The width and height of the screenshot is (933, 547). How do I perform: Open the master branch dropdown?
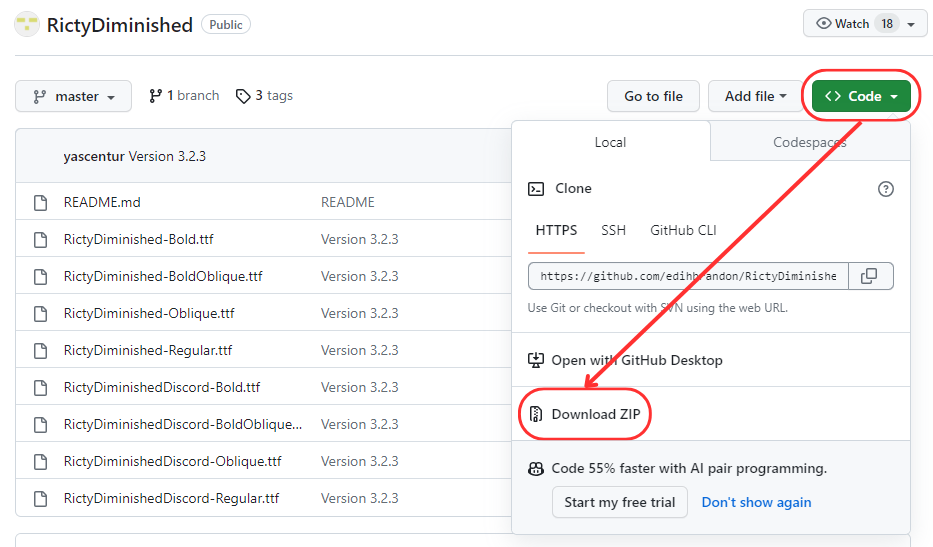[73, 96]
